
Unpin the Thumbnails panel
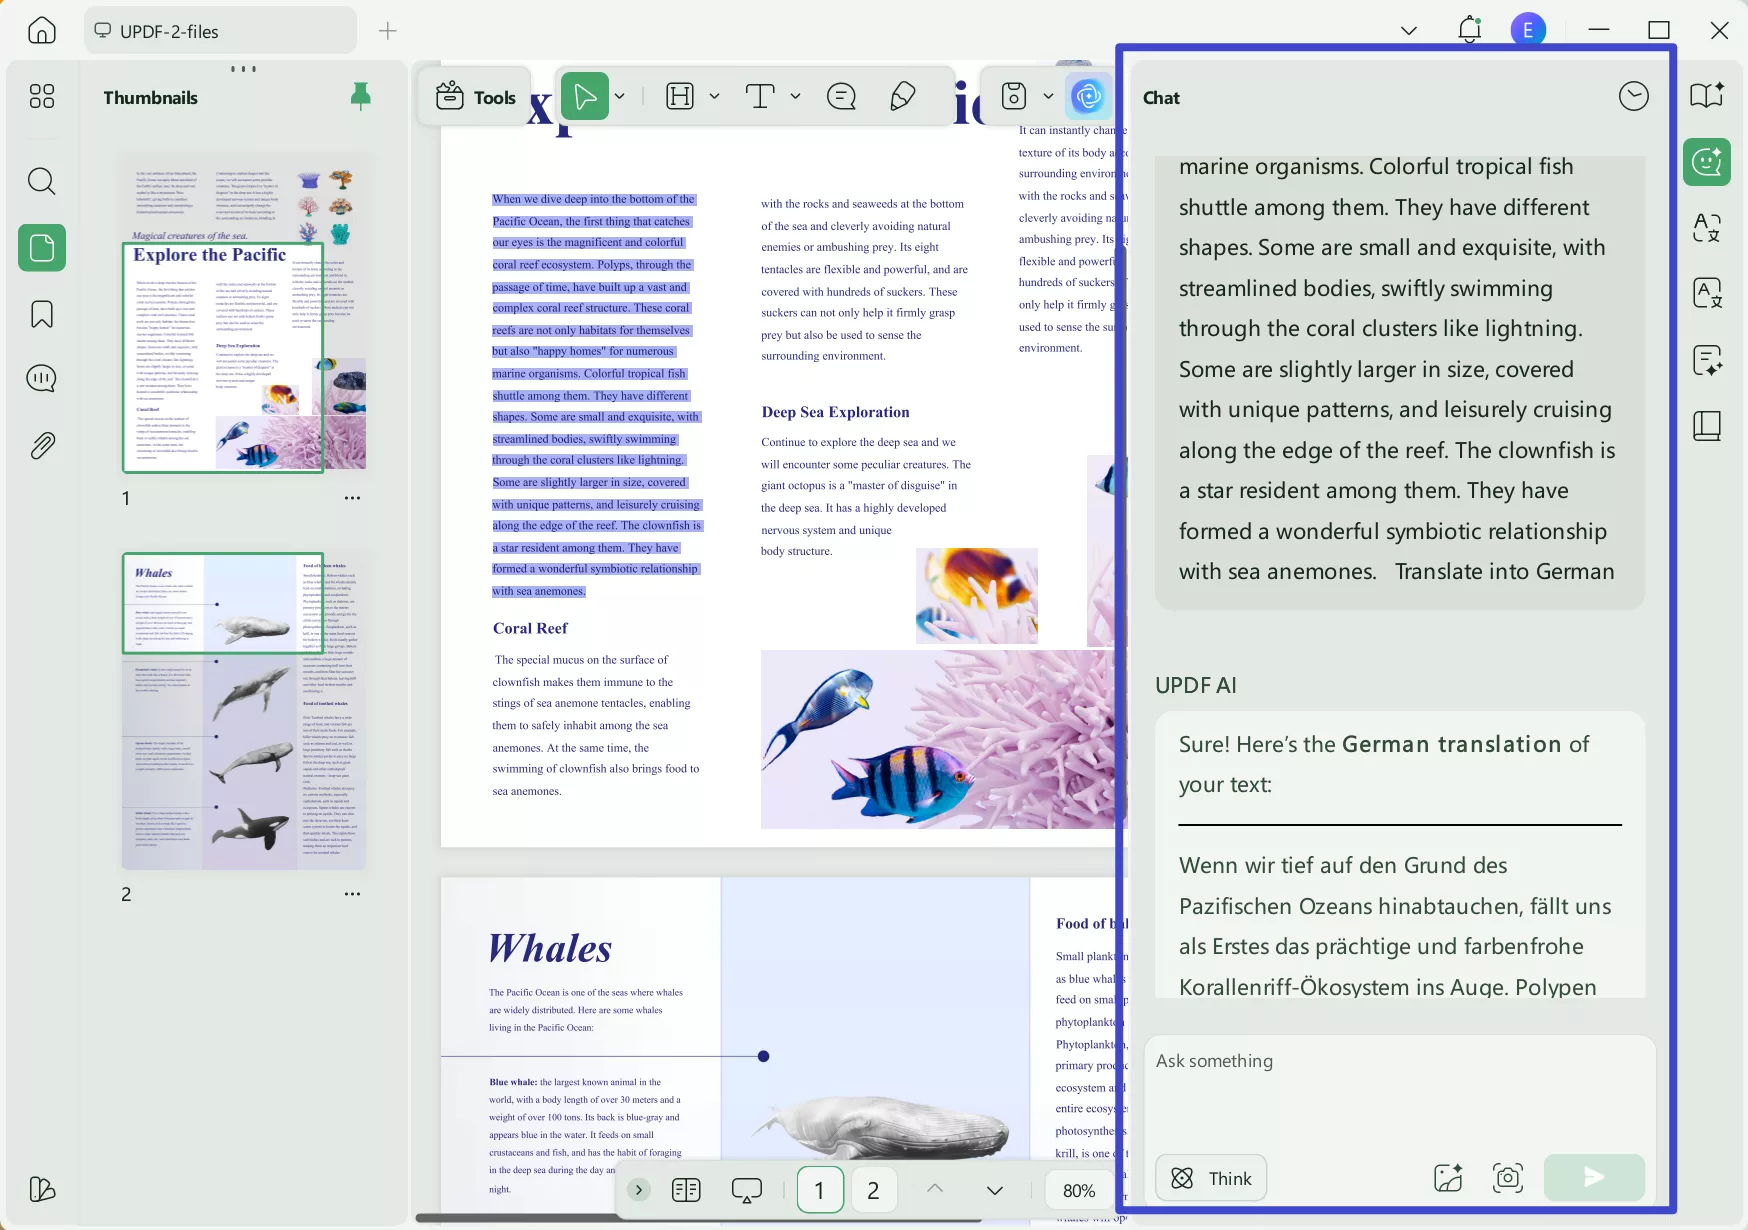[x=360, y=96]
